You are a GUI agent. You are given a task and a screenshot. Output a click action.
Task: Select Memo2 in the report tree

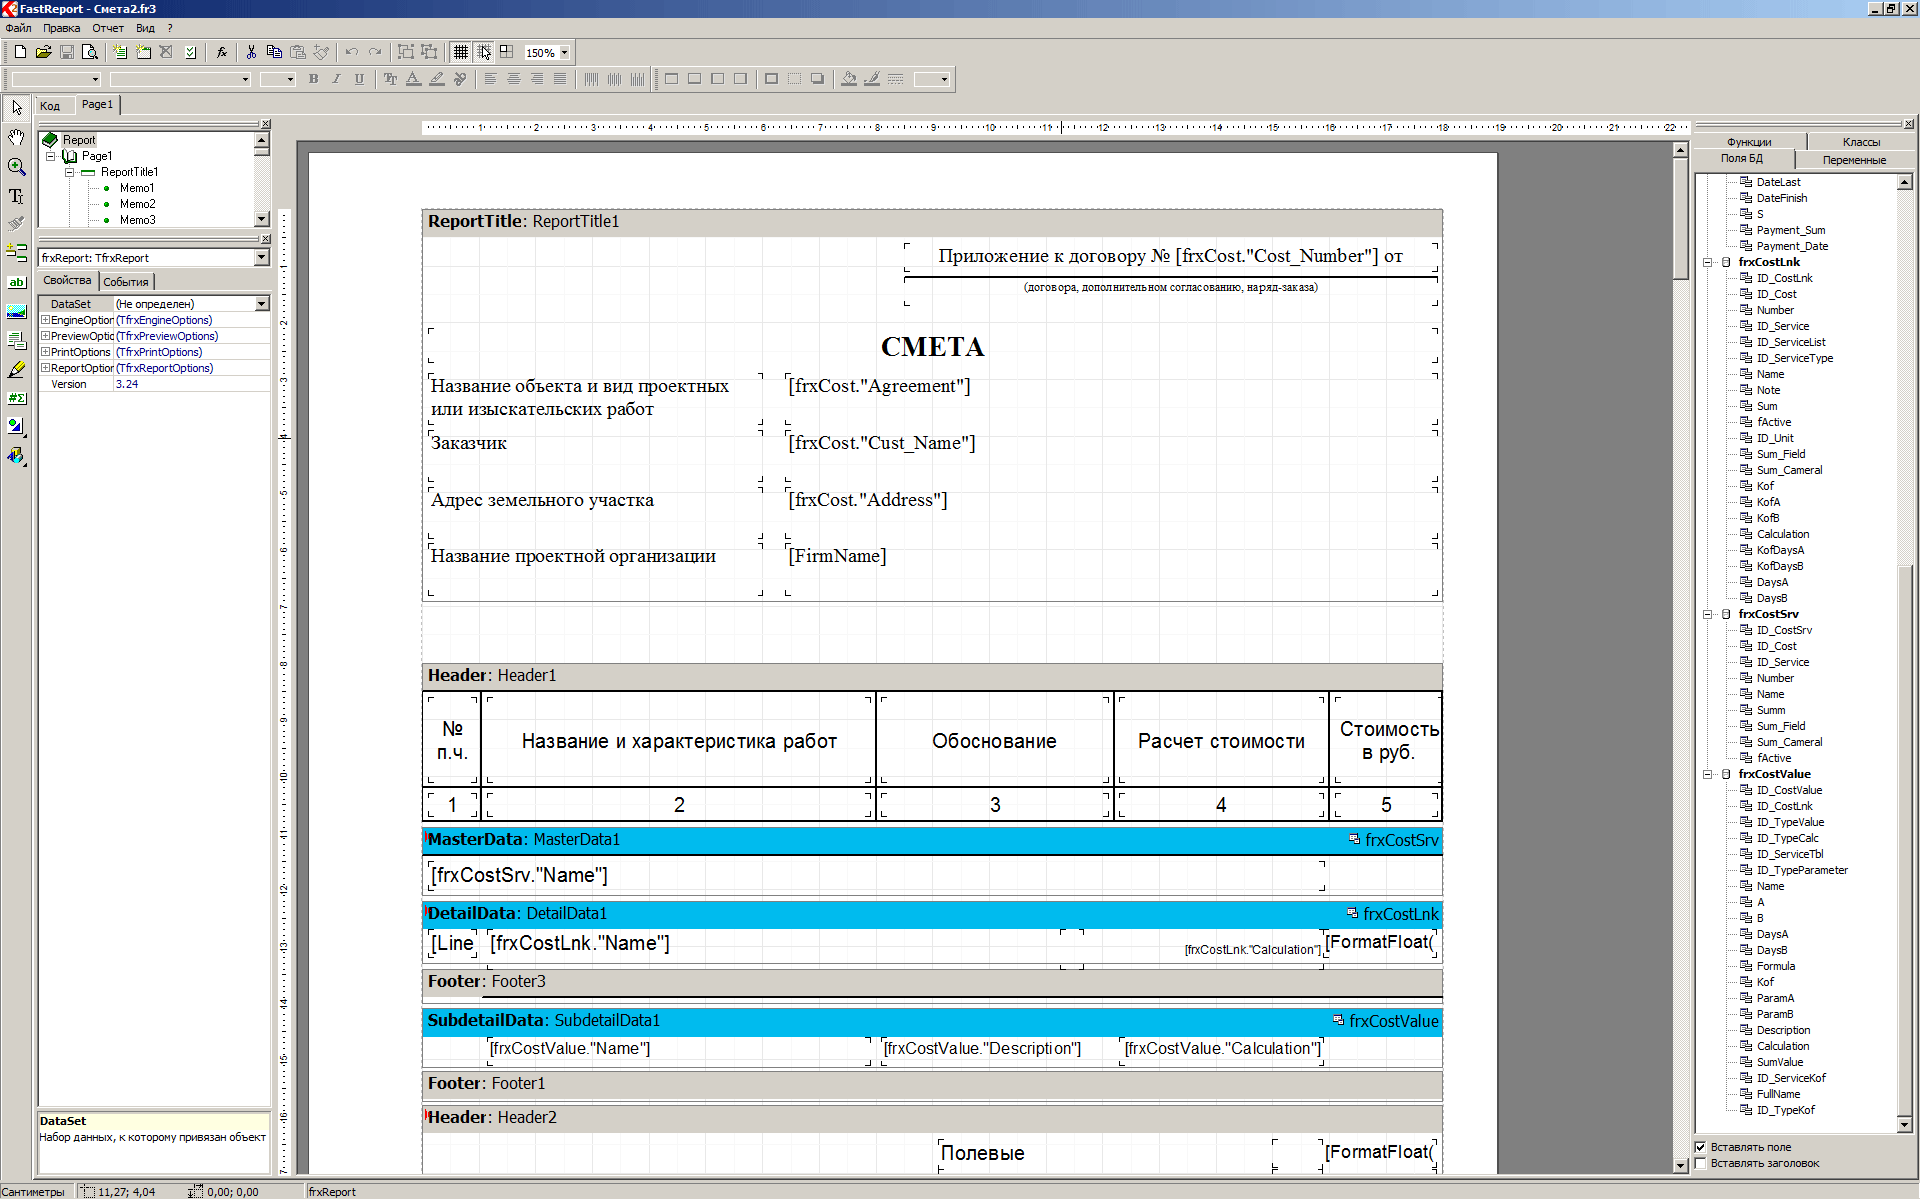[137, 204]
